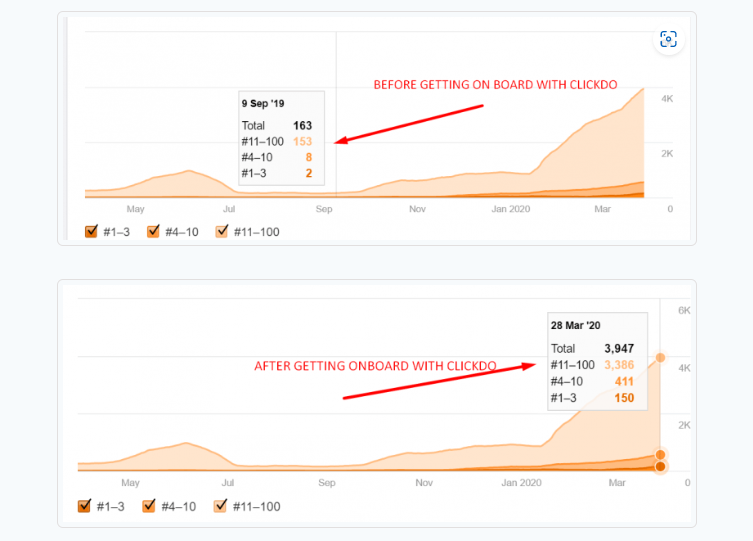Click the lowest dark orange marker in bottom chart
Screen dimensions: 753x541
(660, 466)
